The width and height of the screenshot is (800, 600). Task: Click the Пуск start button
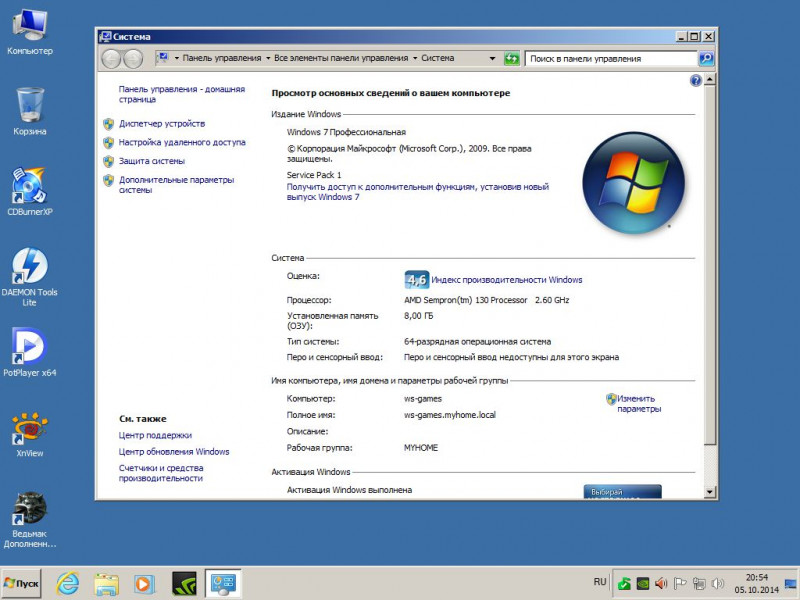pos(22,582)
